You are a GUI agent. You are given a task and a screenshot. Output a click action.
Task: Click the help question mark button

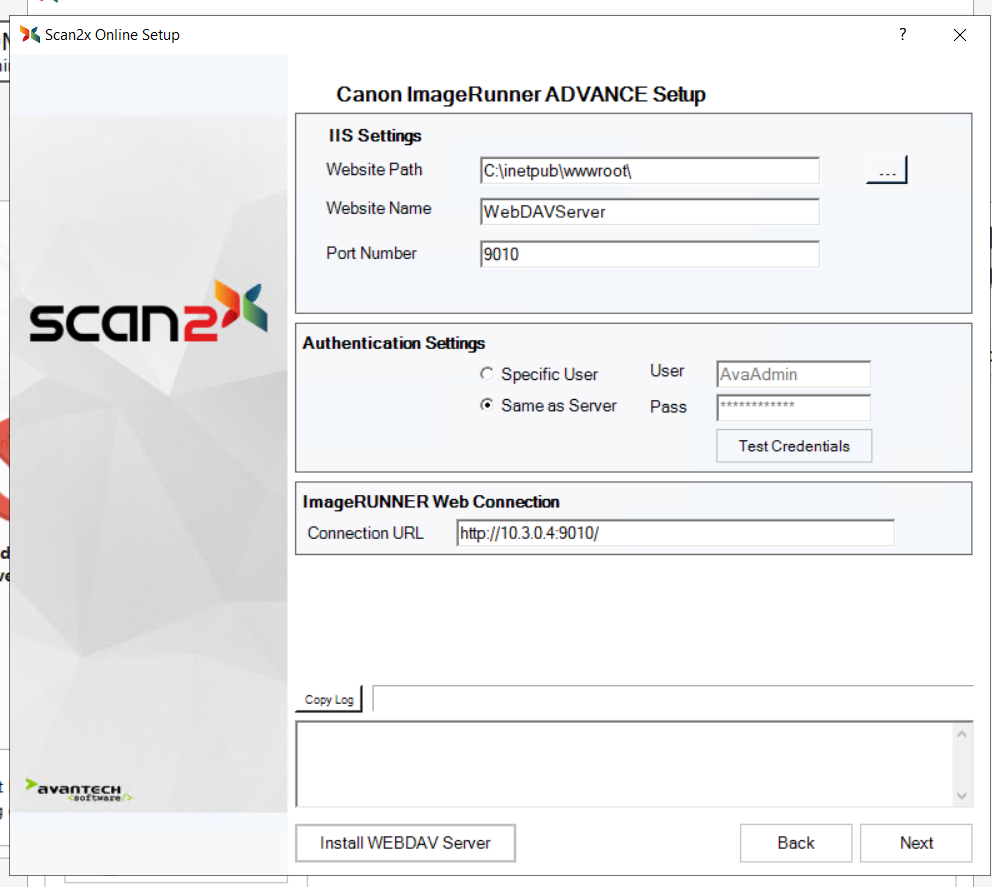(x=903, y=35)
